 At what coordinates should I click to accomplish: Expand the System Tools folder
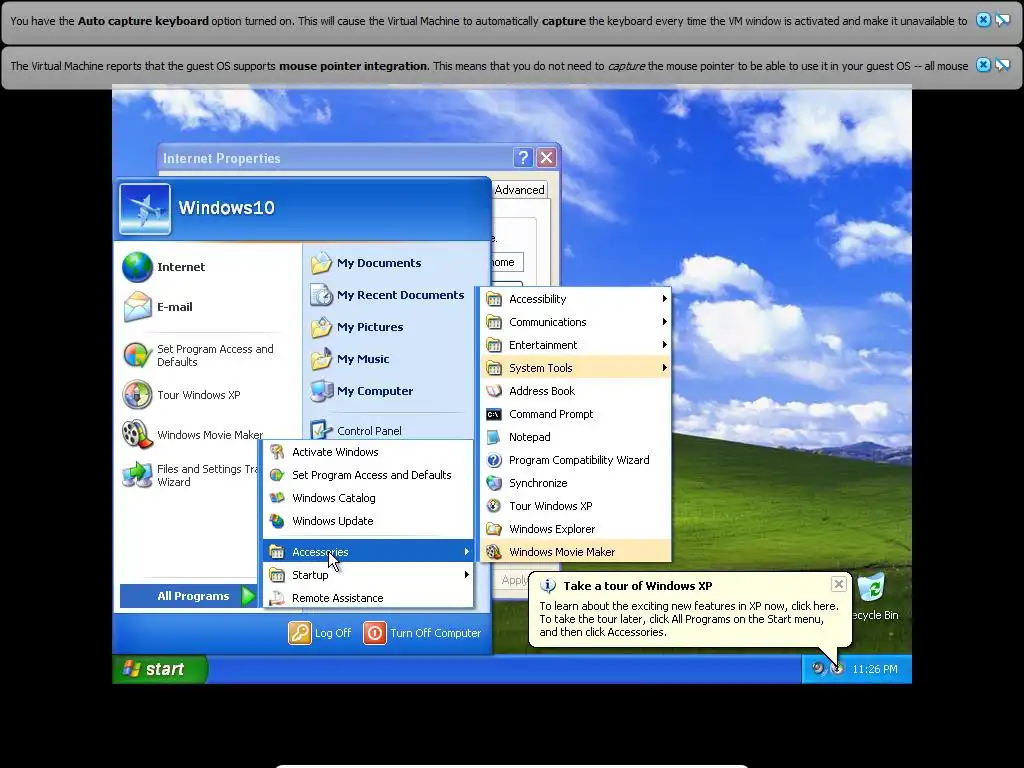click(x=576, y=368)
